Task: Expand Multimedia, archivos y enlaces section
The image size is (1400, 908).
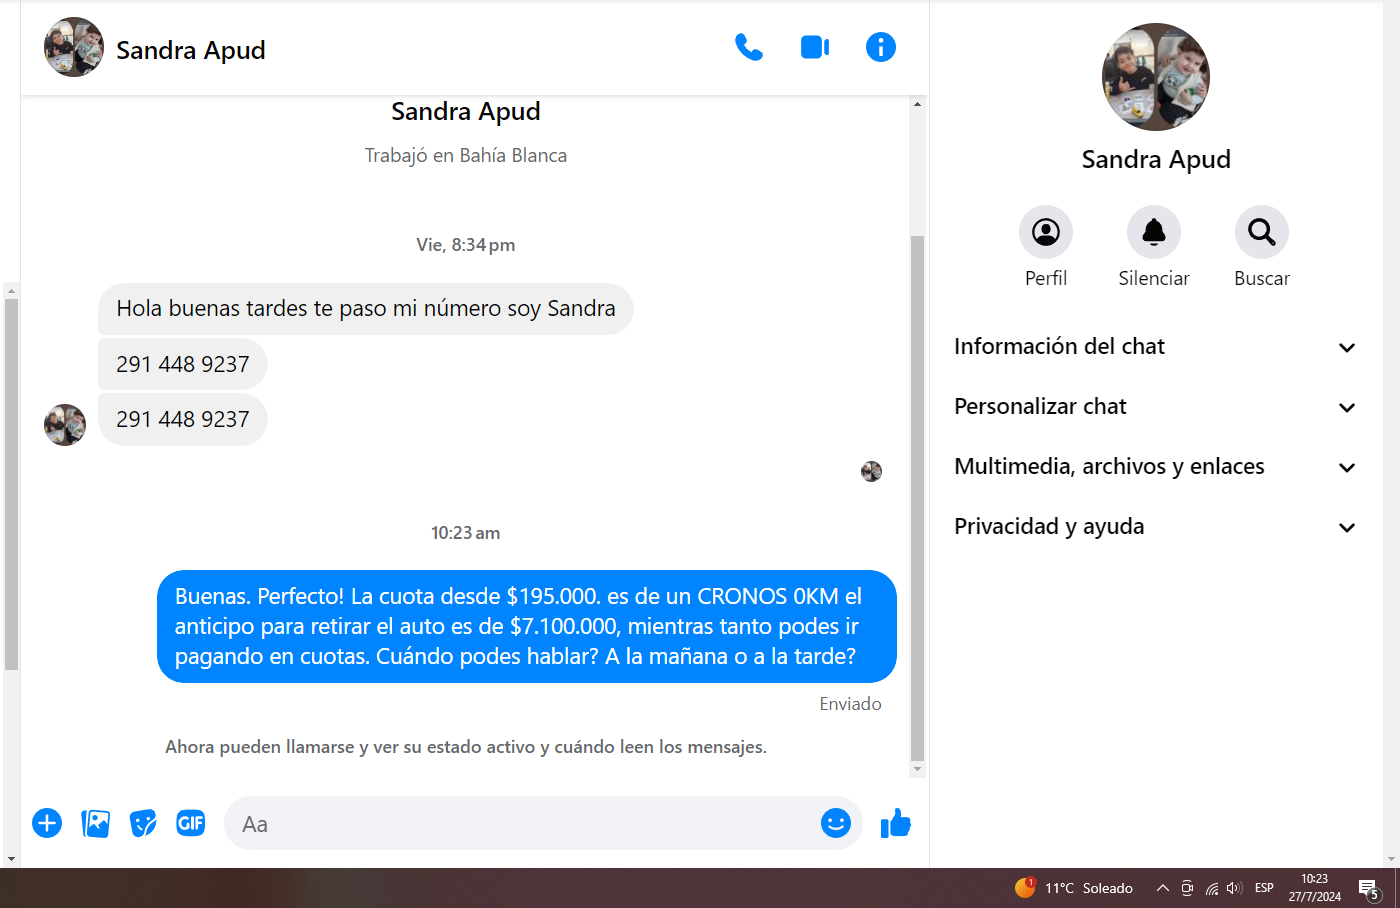Action: [1155, 467]
